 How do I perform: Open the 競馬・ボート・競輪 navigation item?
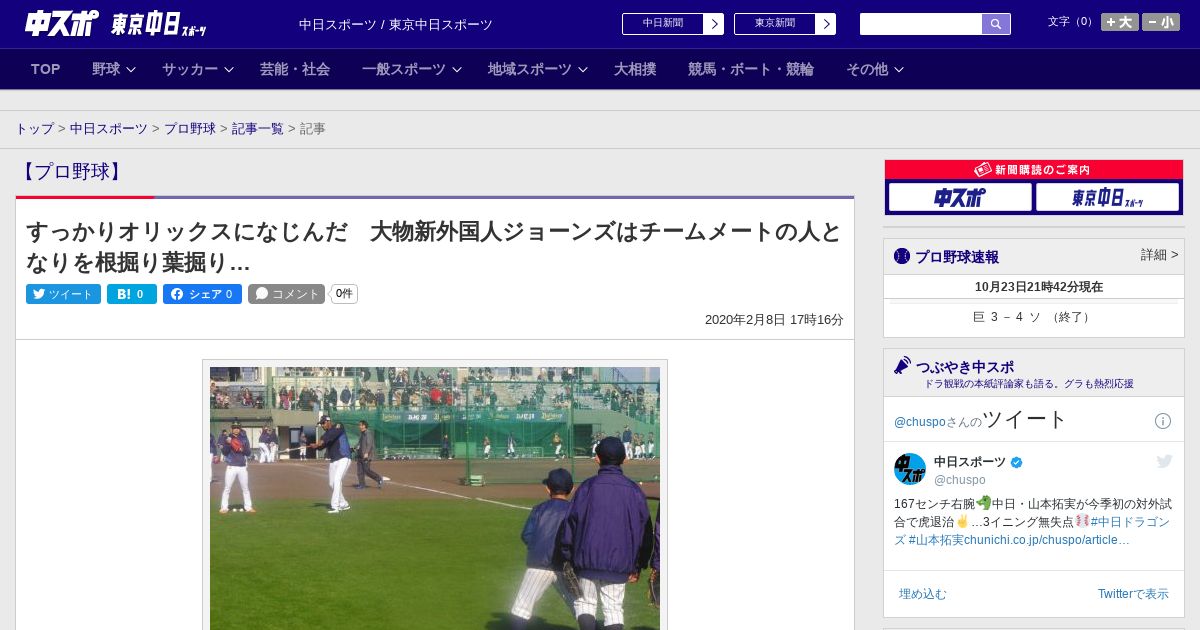click(x=751, y=69)
